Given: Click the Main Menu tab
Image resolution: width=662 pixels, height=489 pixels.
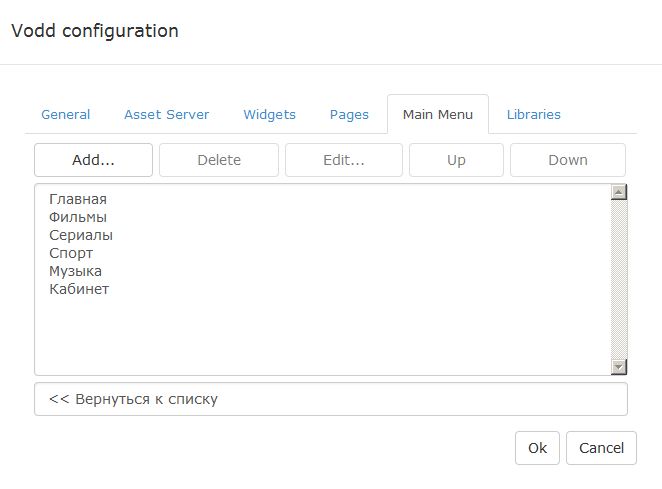Looking at the screenshot, I should point(438,114).
